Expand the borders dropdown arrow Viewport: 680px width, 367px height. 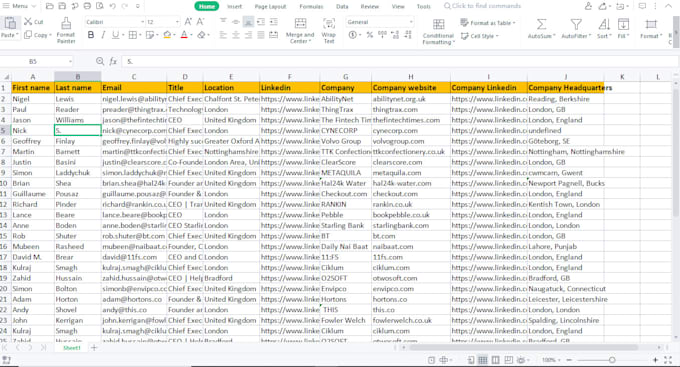click(x=141, y=35)
